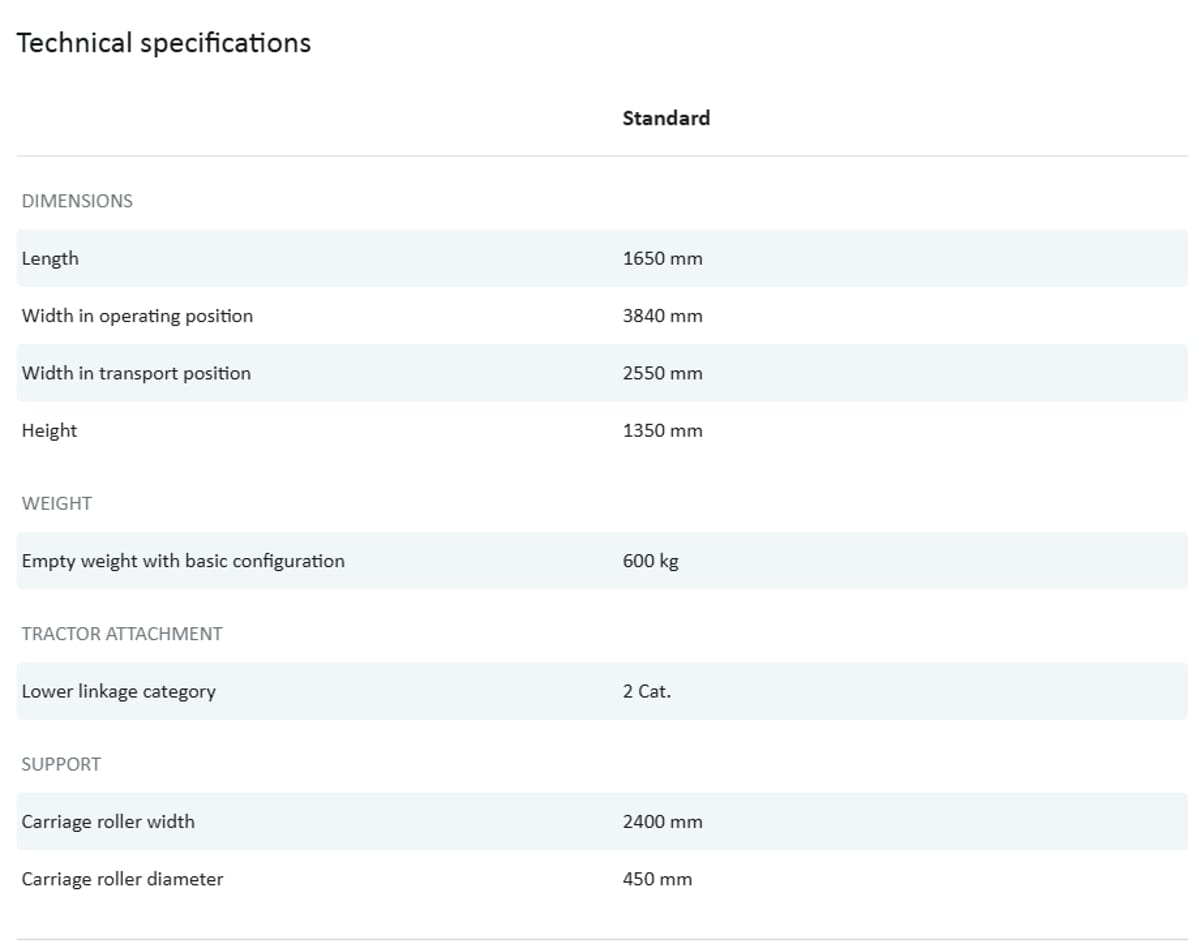
Task: Click Empty weight with basic configuration label
Action: 183,561
